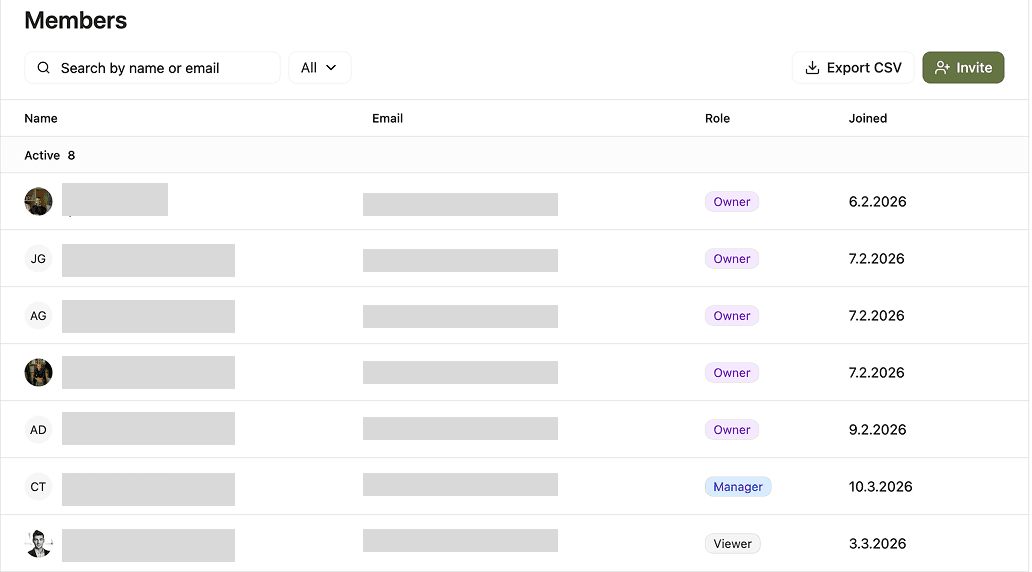Open the All filter dropdown
Image resolution: width=1032 pixels, height=572 pixels.
tap(319, 68)
